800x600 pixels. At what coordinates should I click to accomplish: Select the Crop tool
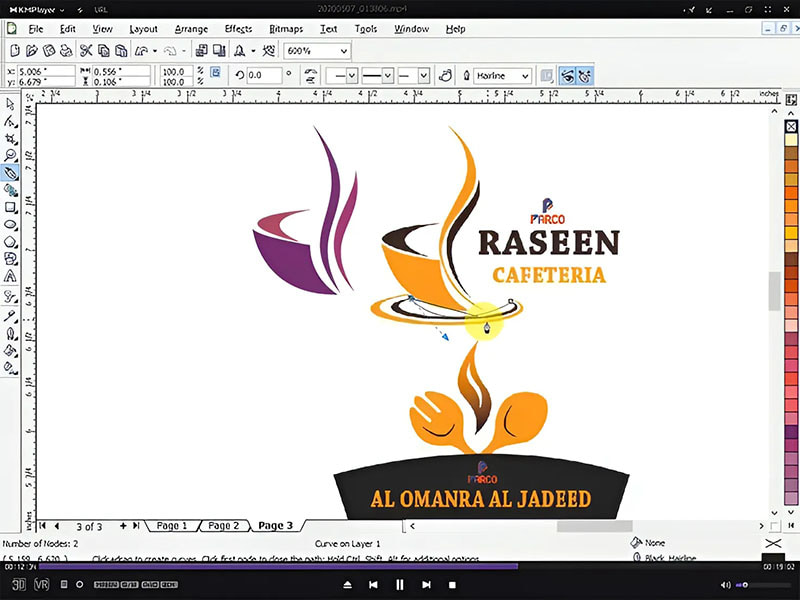coord(10,139)
